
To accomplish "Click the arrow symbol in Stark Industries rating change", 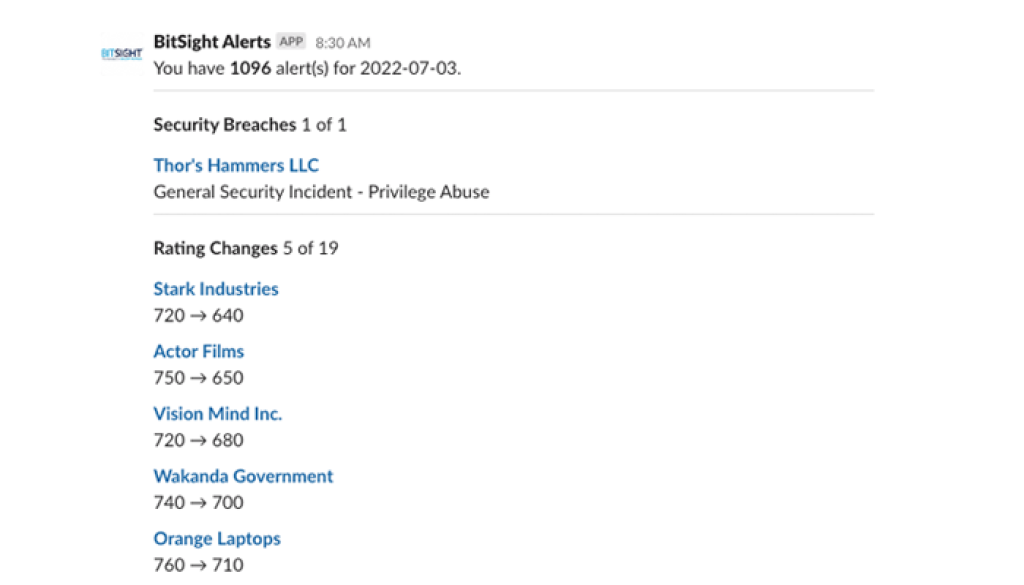I will click(x=197, y=315).
